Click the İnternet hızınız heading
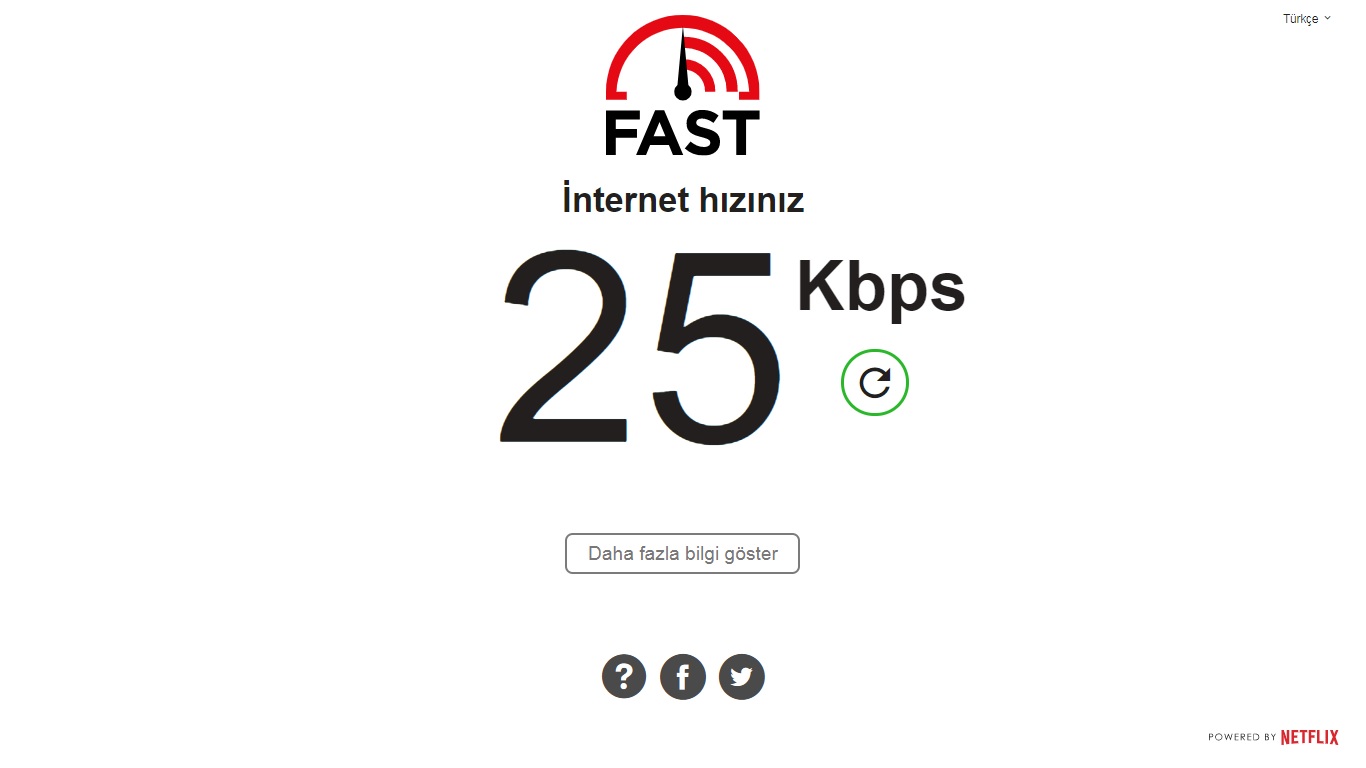This screenshot has width=1366, height=768. click(x=683, y=200)
